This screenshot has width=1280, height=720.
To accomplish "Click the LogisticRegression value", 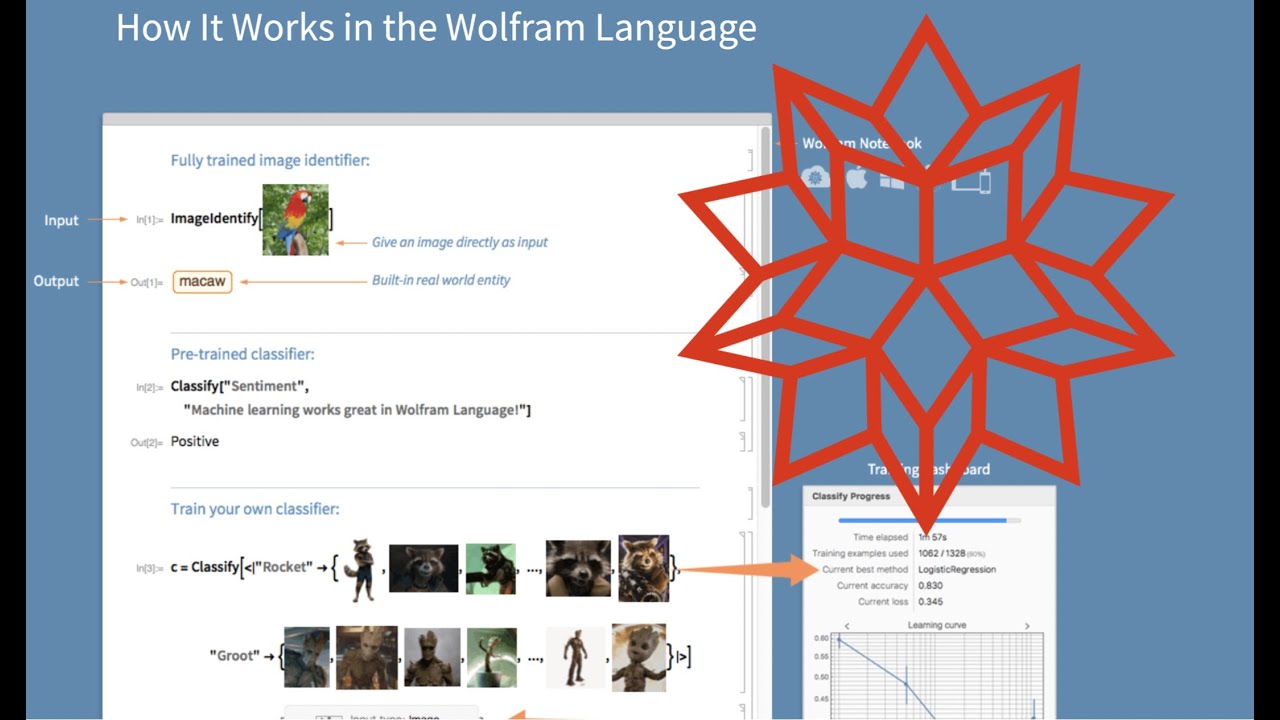I will click(957, 569).
